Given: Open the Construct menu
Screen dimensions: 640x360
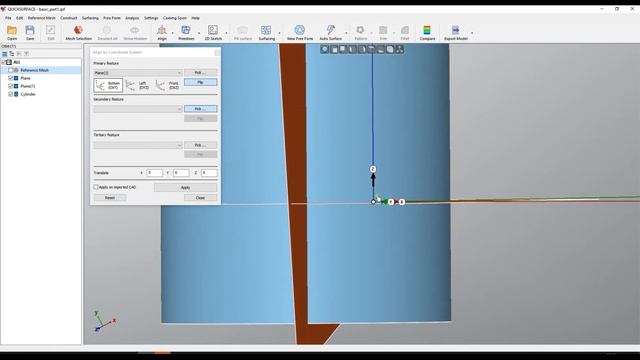Looking at the screenshot, I should coord(69,18).
